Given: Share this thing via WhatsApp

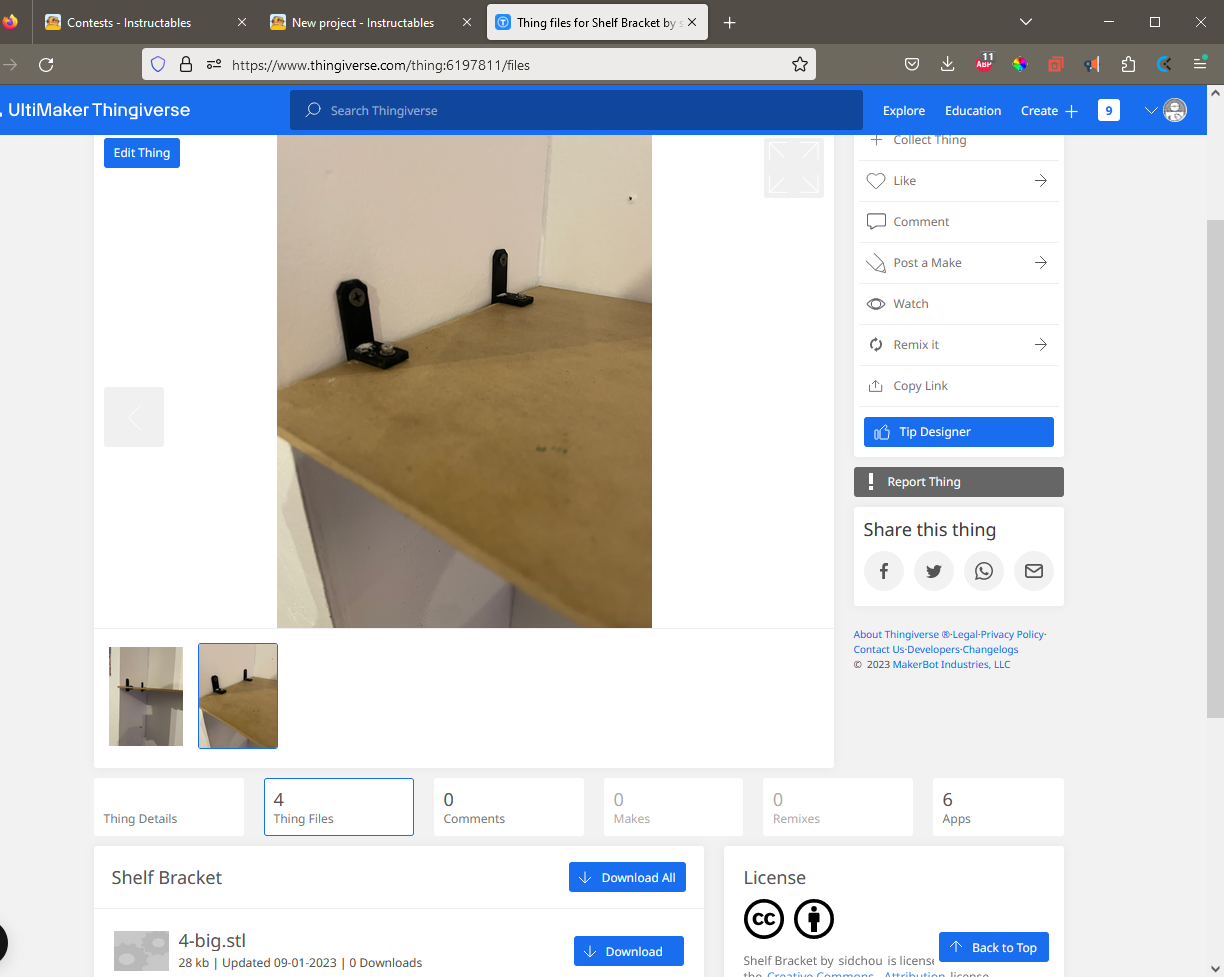Looking at the screenshot, I should (984, 571).
